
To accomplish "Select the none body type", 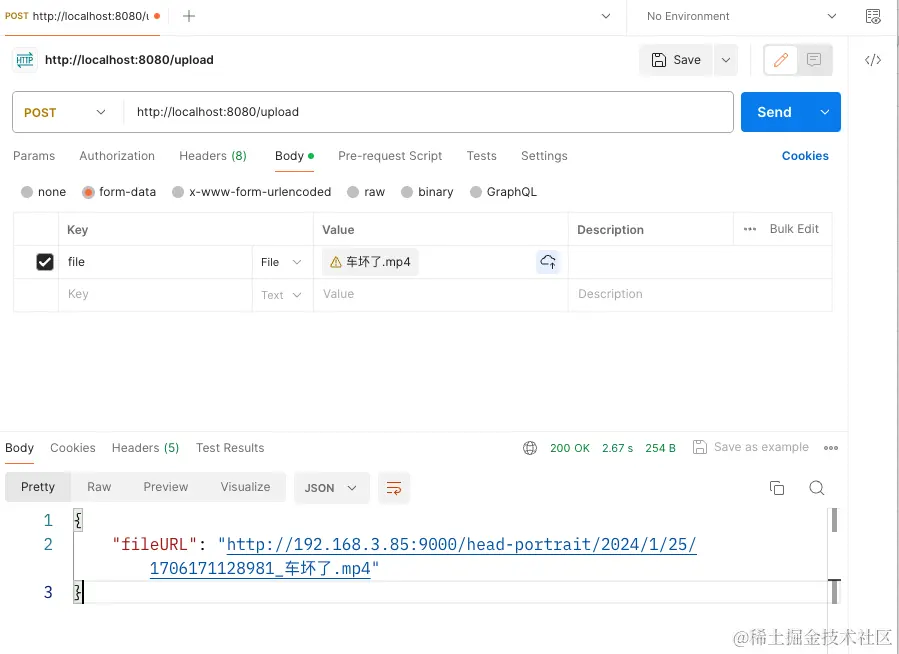I will click(27, 192).
